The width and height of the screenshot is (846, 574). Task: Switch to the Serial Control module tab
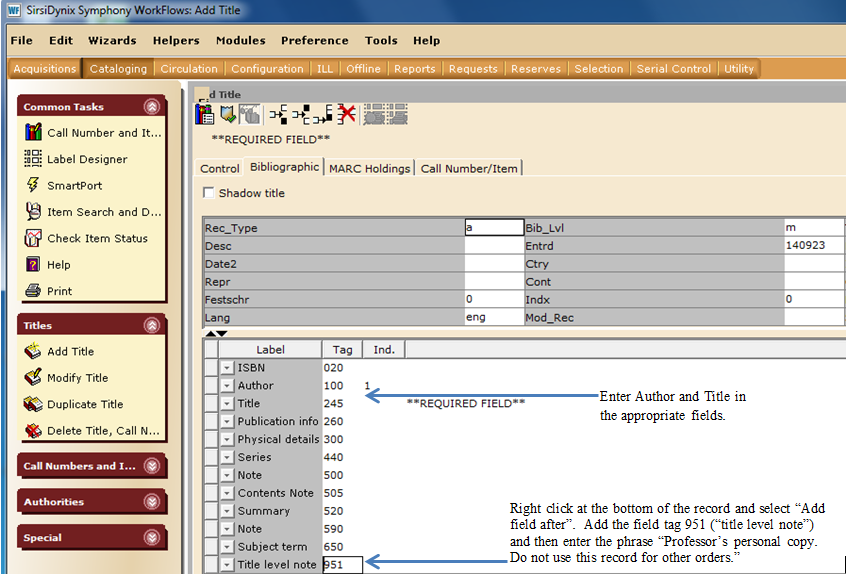(x=673, y=69)
